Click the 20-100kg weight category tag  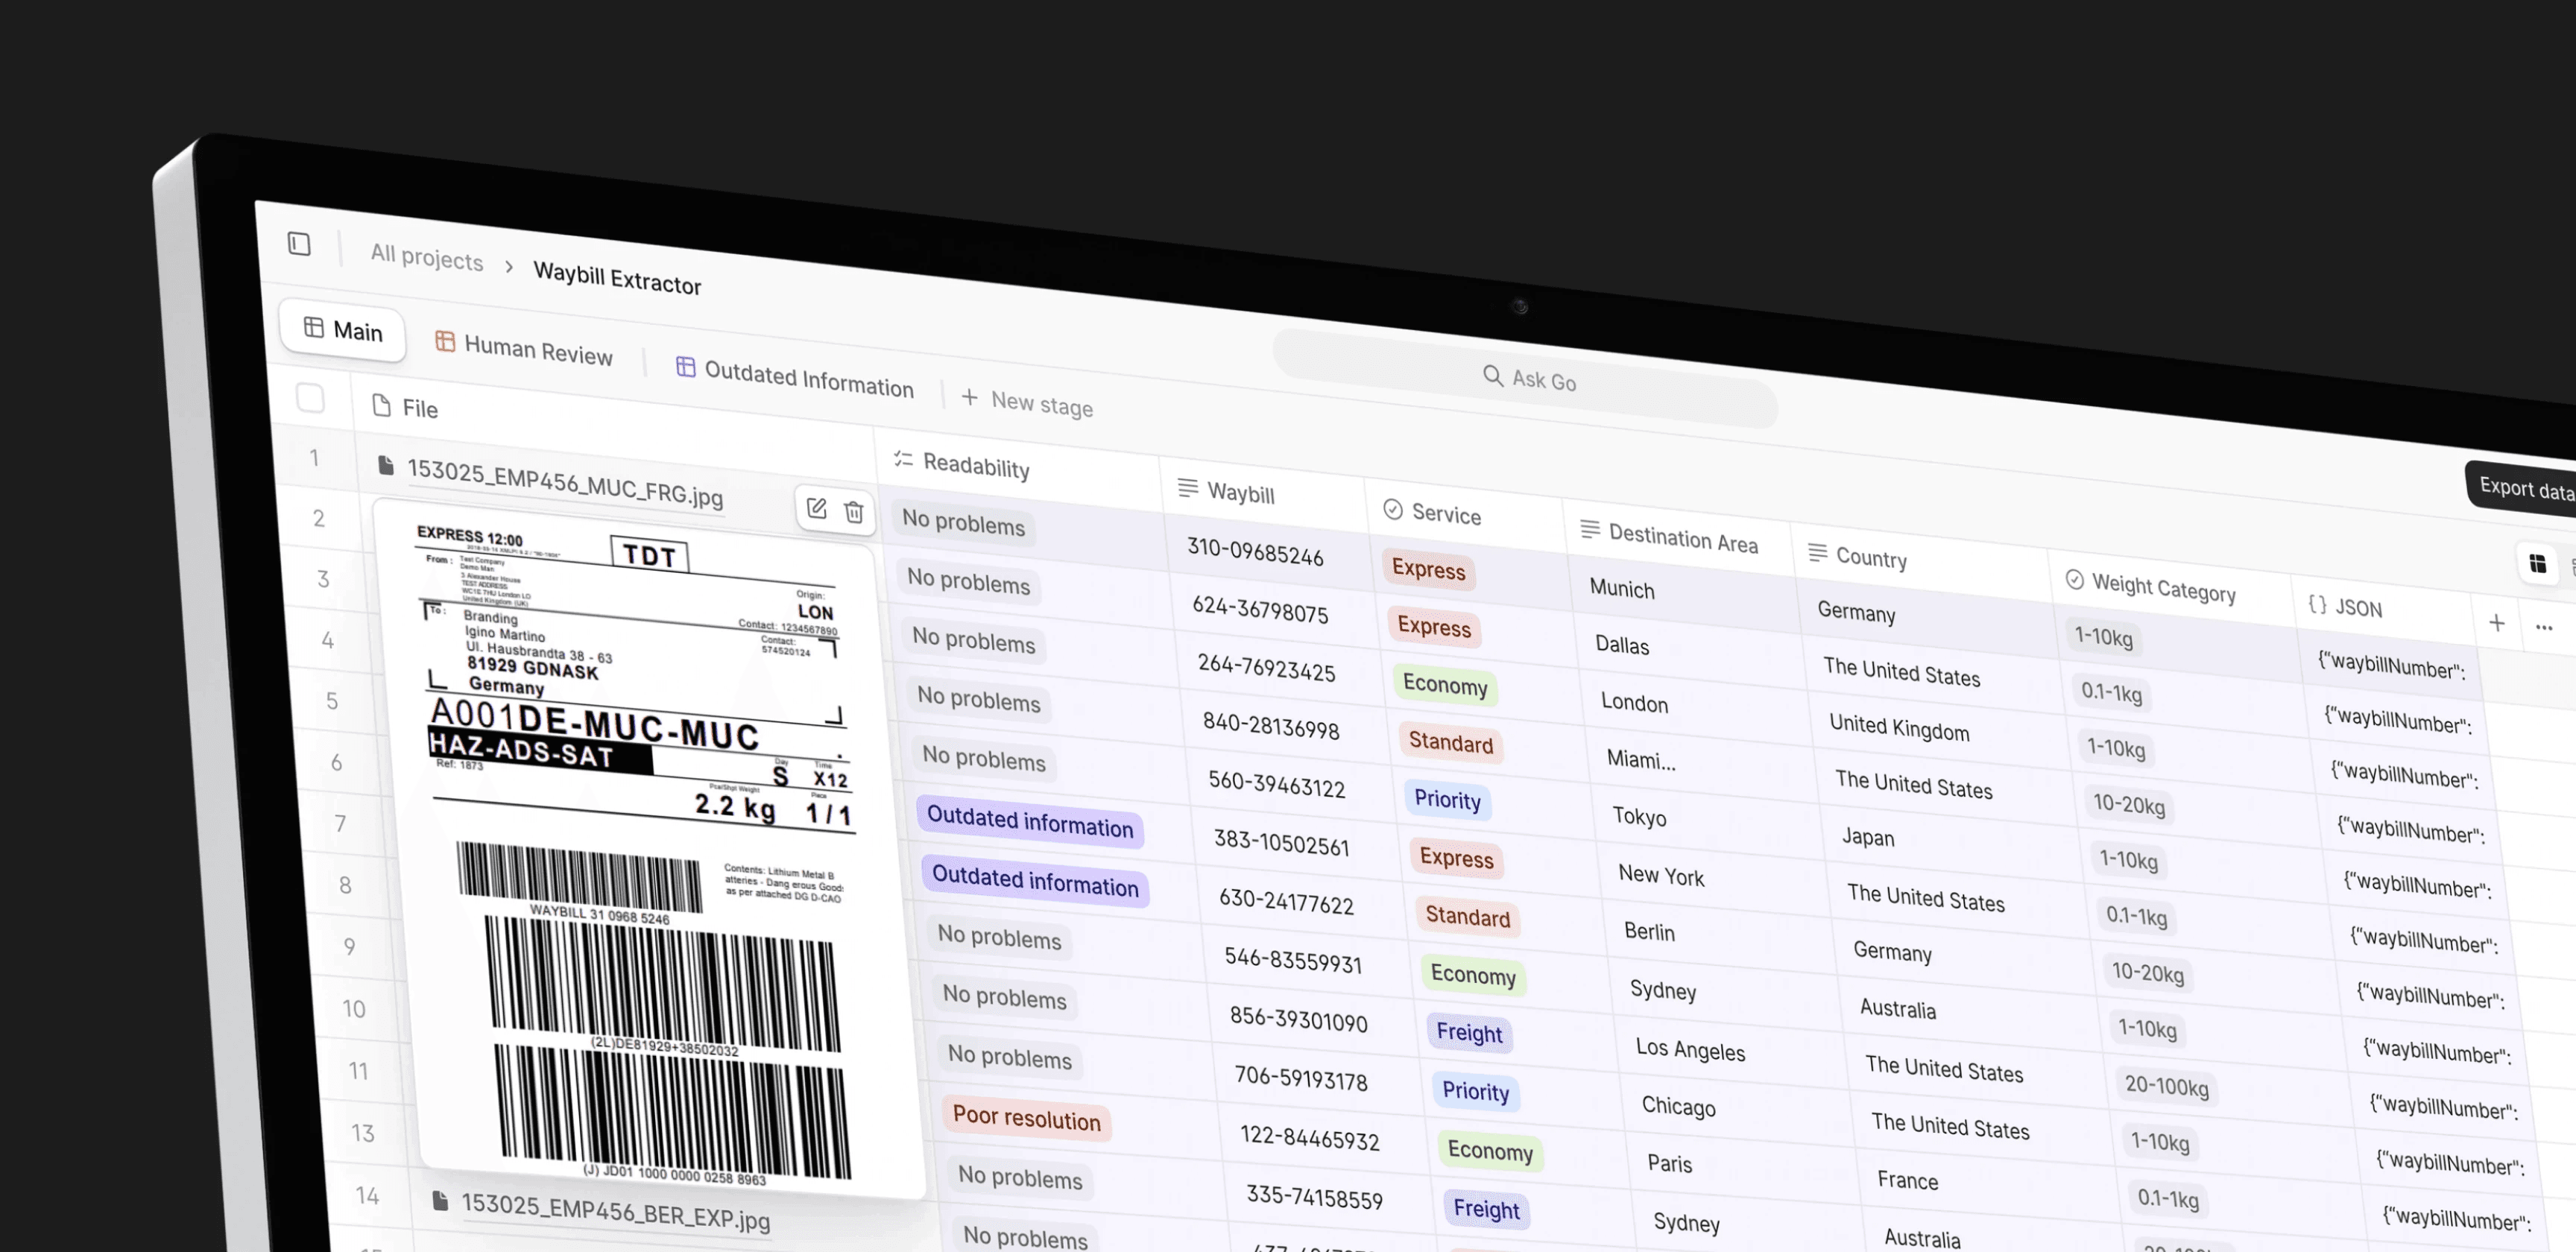[x=2166, y=1086]
